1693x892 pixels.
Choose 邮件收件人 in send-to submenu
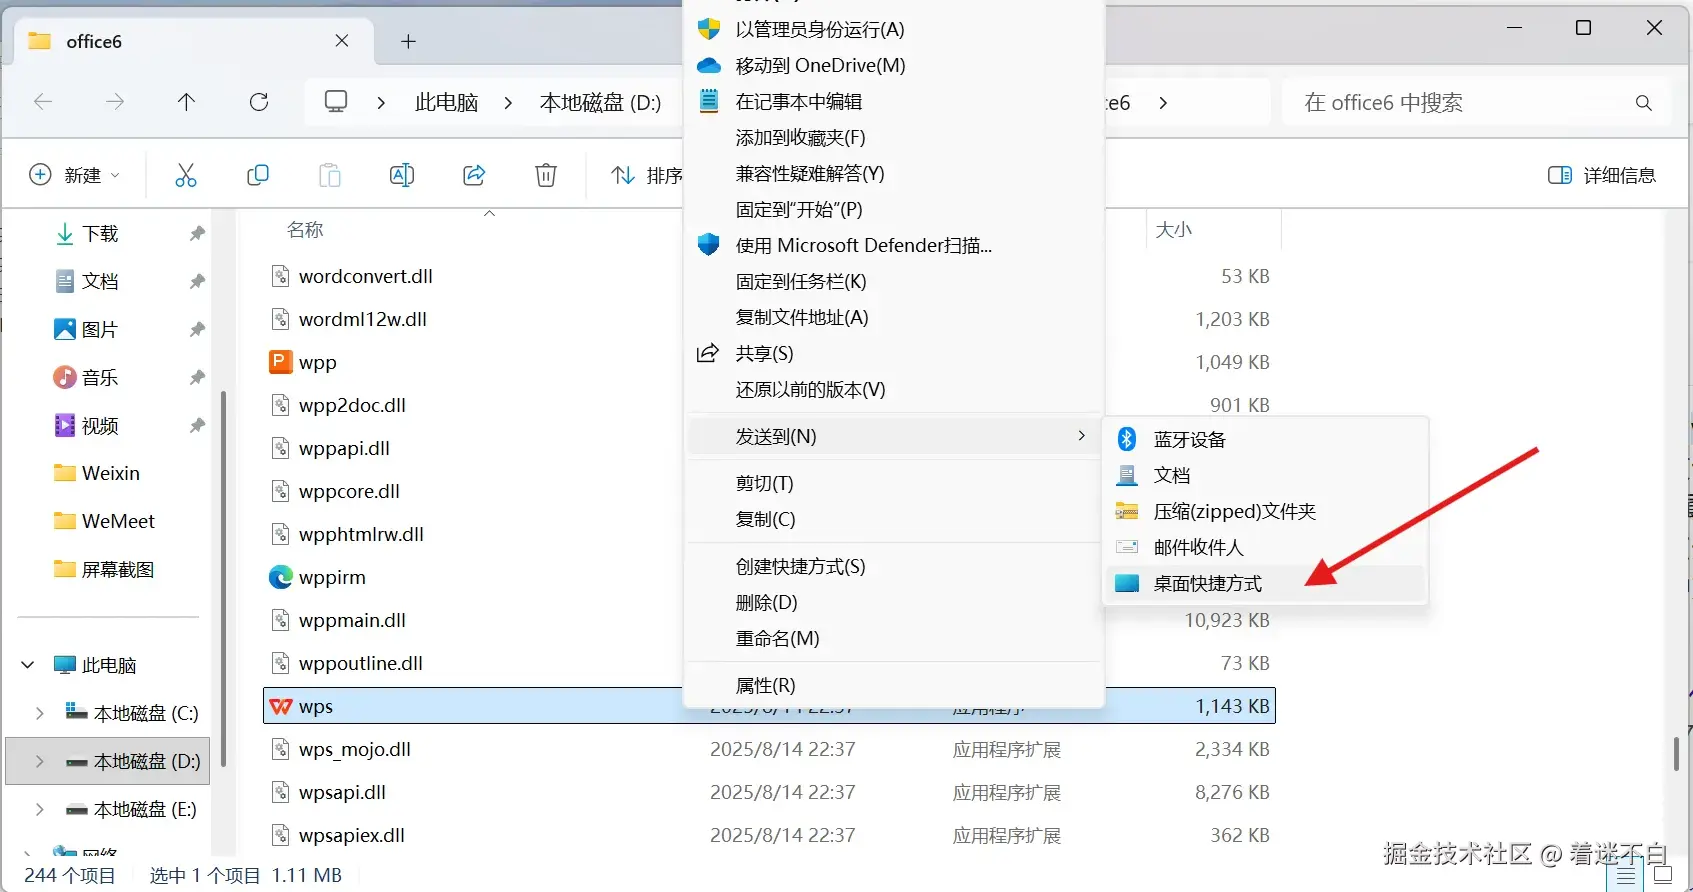(1265, 547)
